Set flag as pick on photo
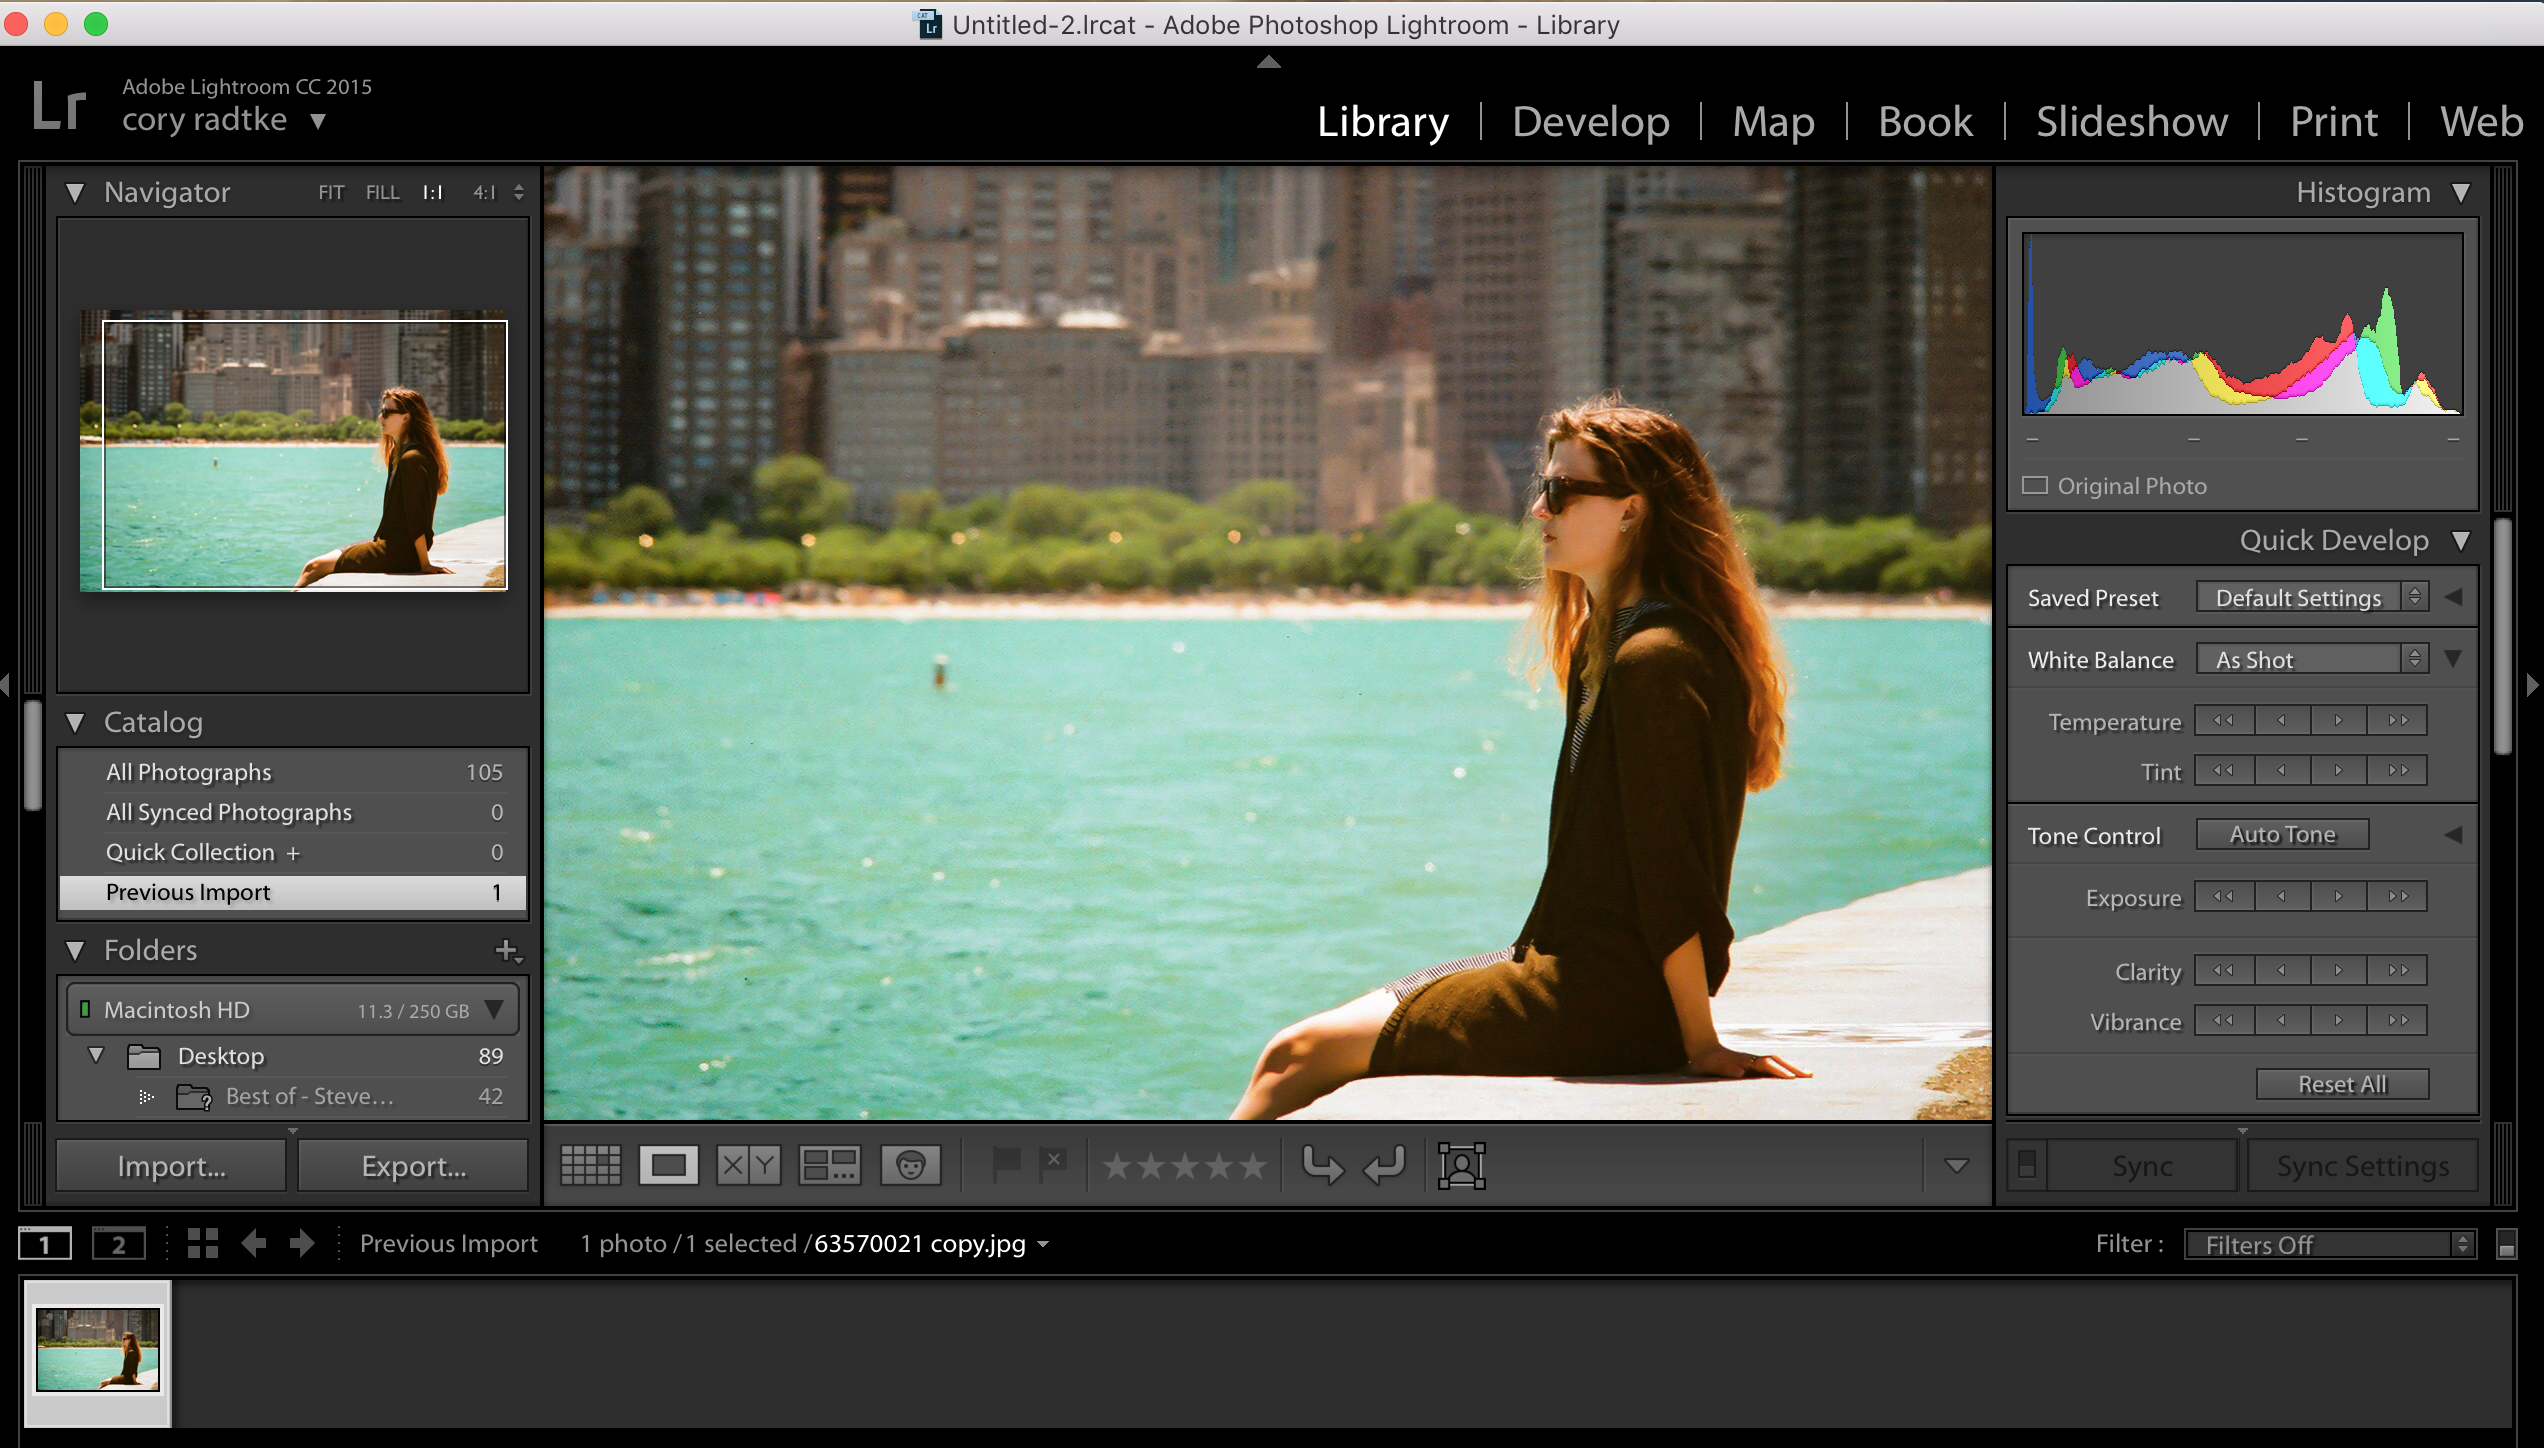This screenshot has height=1448, width=2544. pyautogui.click(x=1006, y=1163)
